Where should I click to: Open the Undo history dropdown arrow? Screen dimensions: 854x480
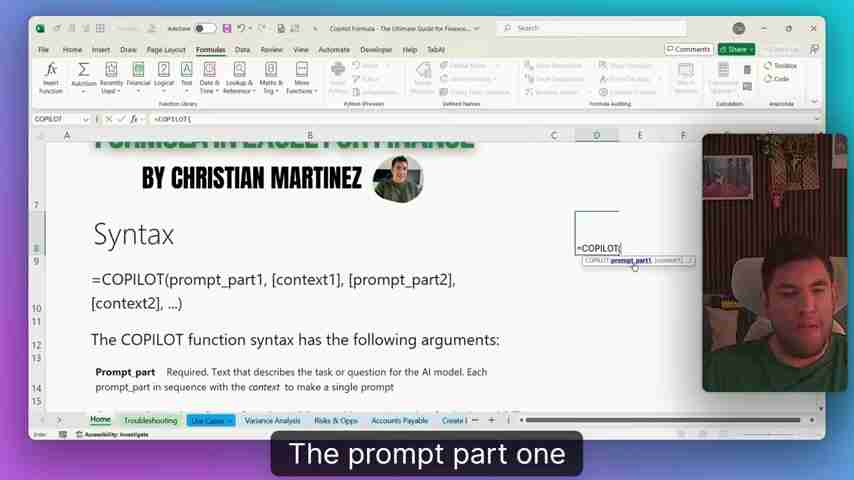pos(250,28)
